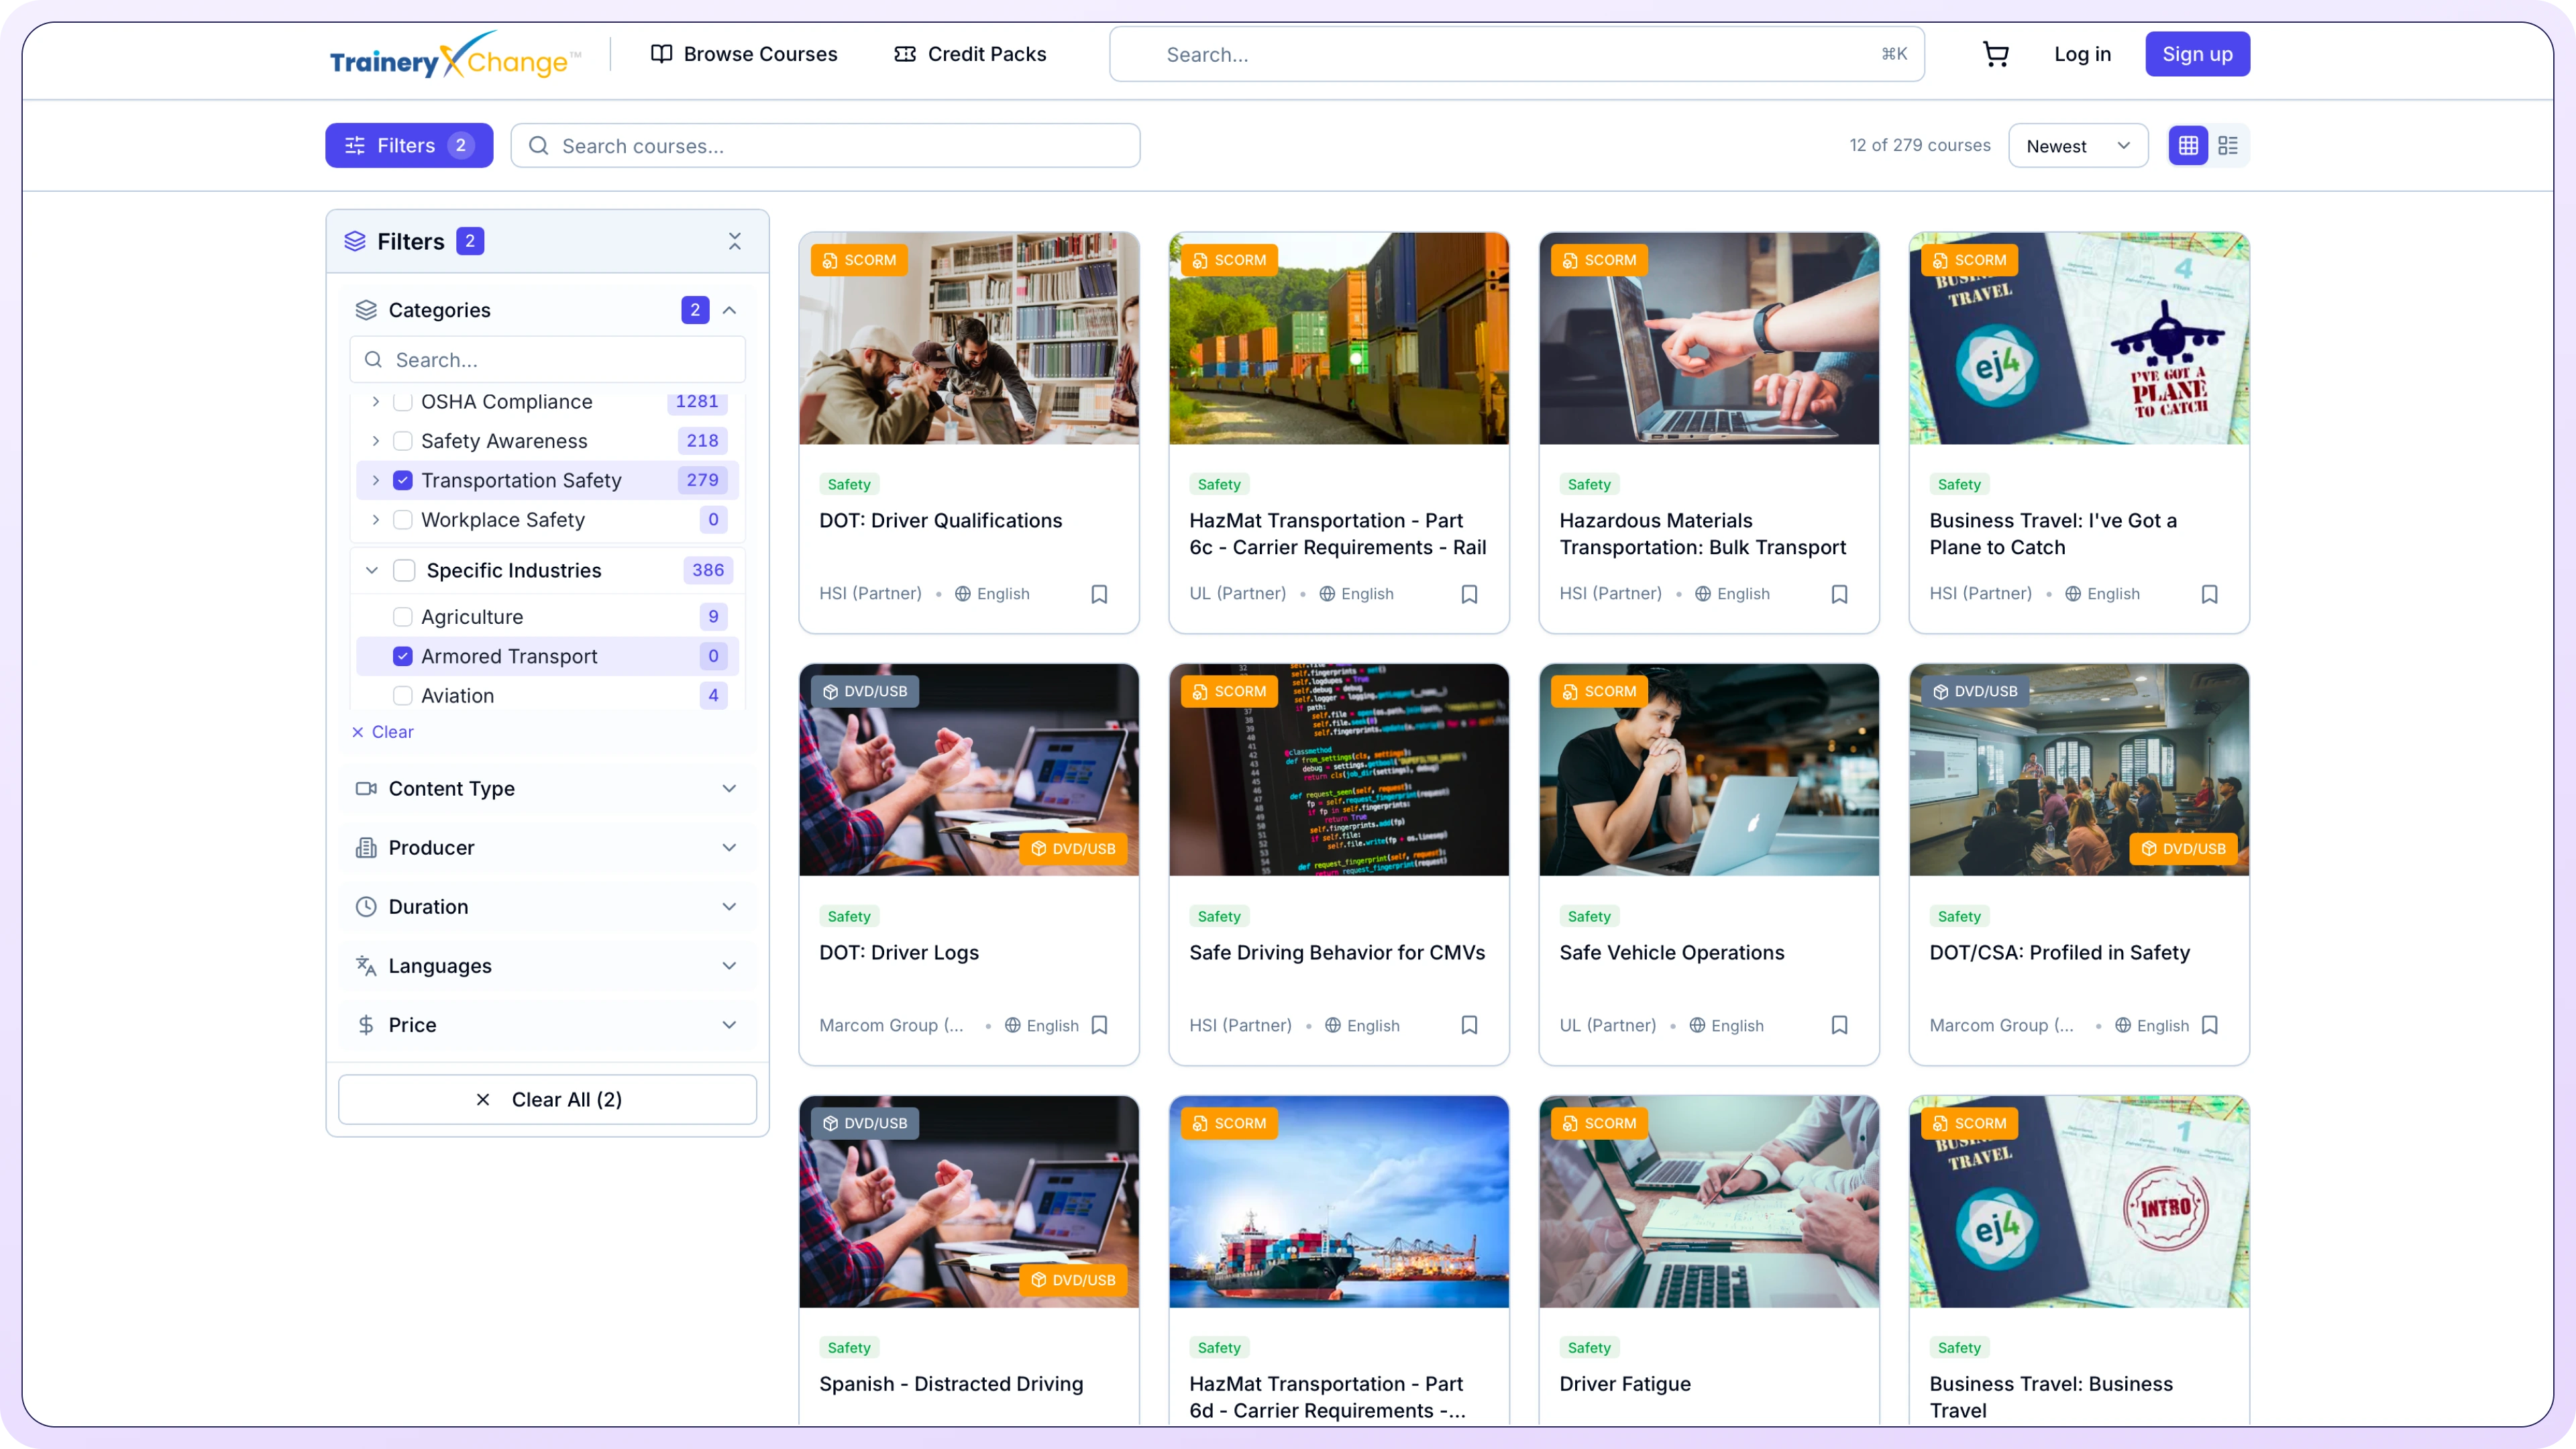This screenshot has width=2576, height=1449.
Task: Click the Search courses input field
Action: click(825, 146)
